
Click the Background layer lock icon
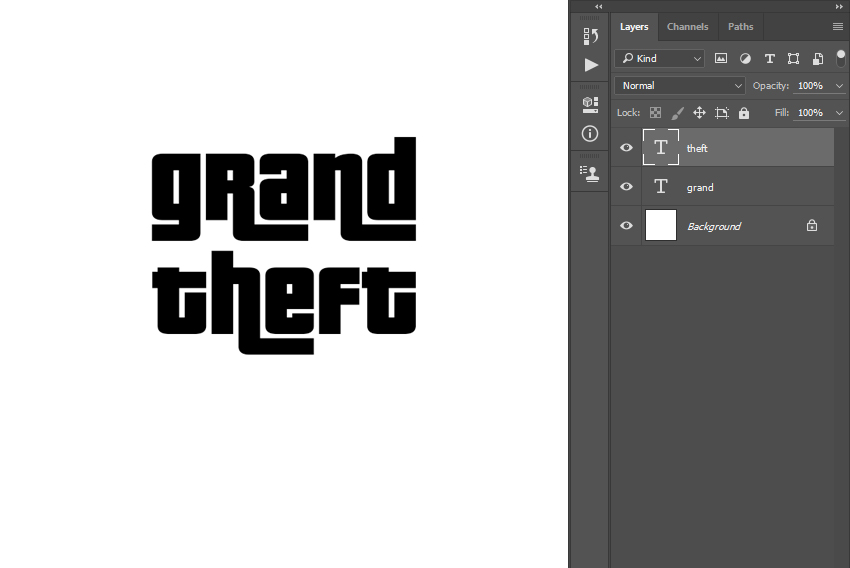pyautogui.click(x=812, y=225)
